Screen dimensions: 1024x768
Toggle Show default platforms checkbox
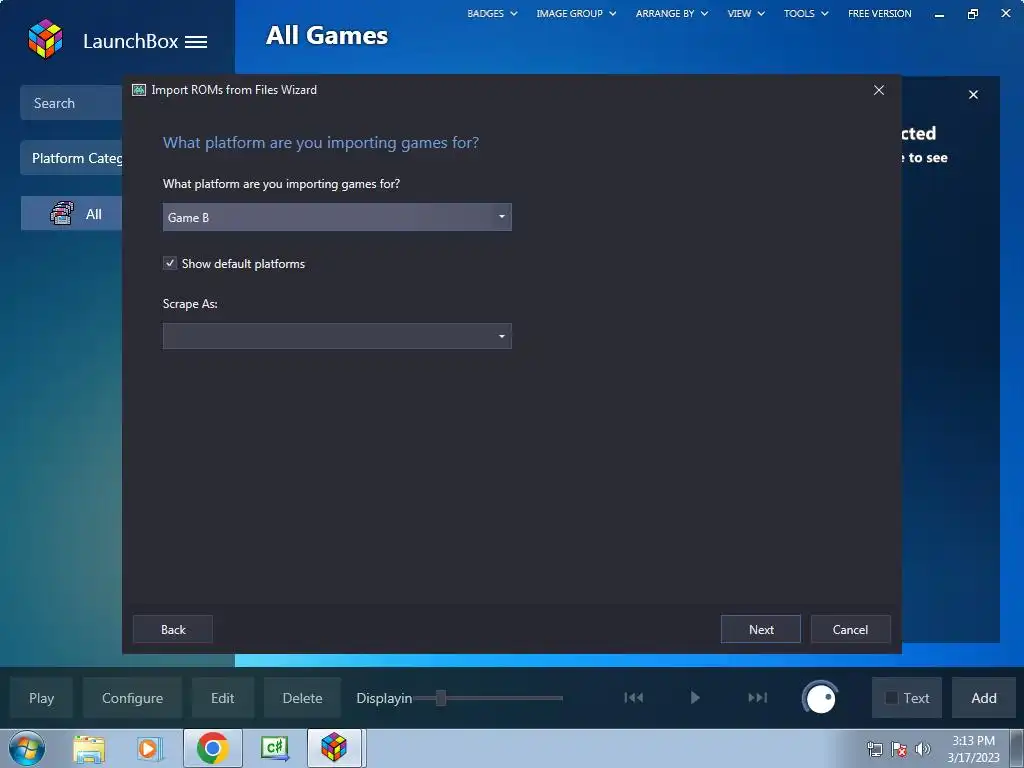170,263
